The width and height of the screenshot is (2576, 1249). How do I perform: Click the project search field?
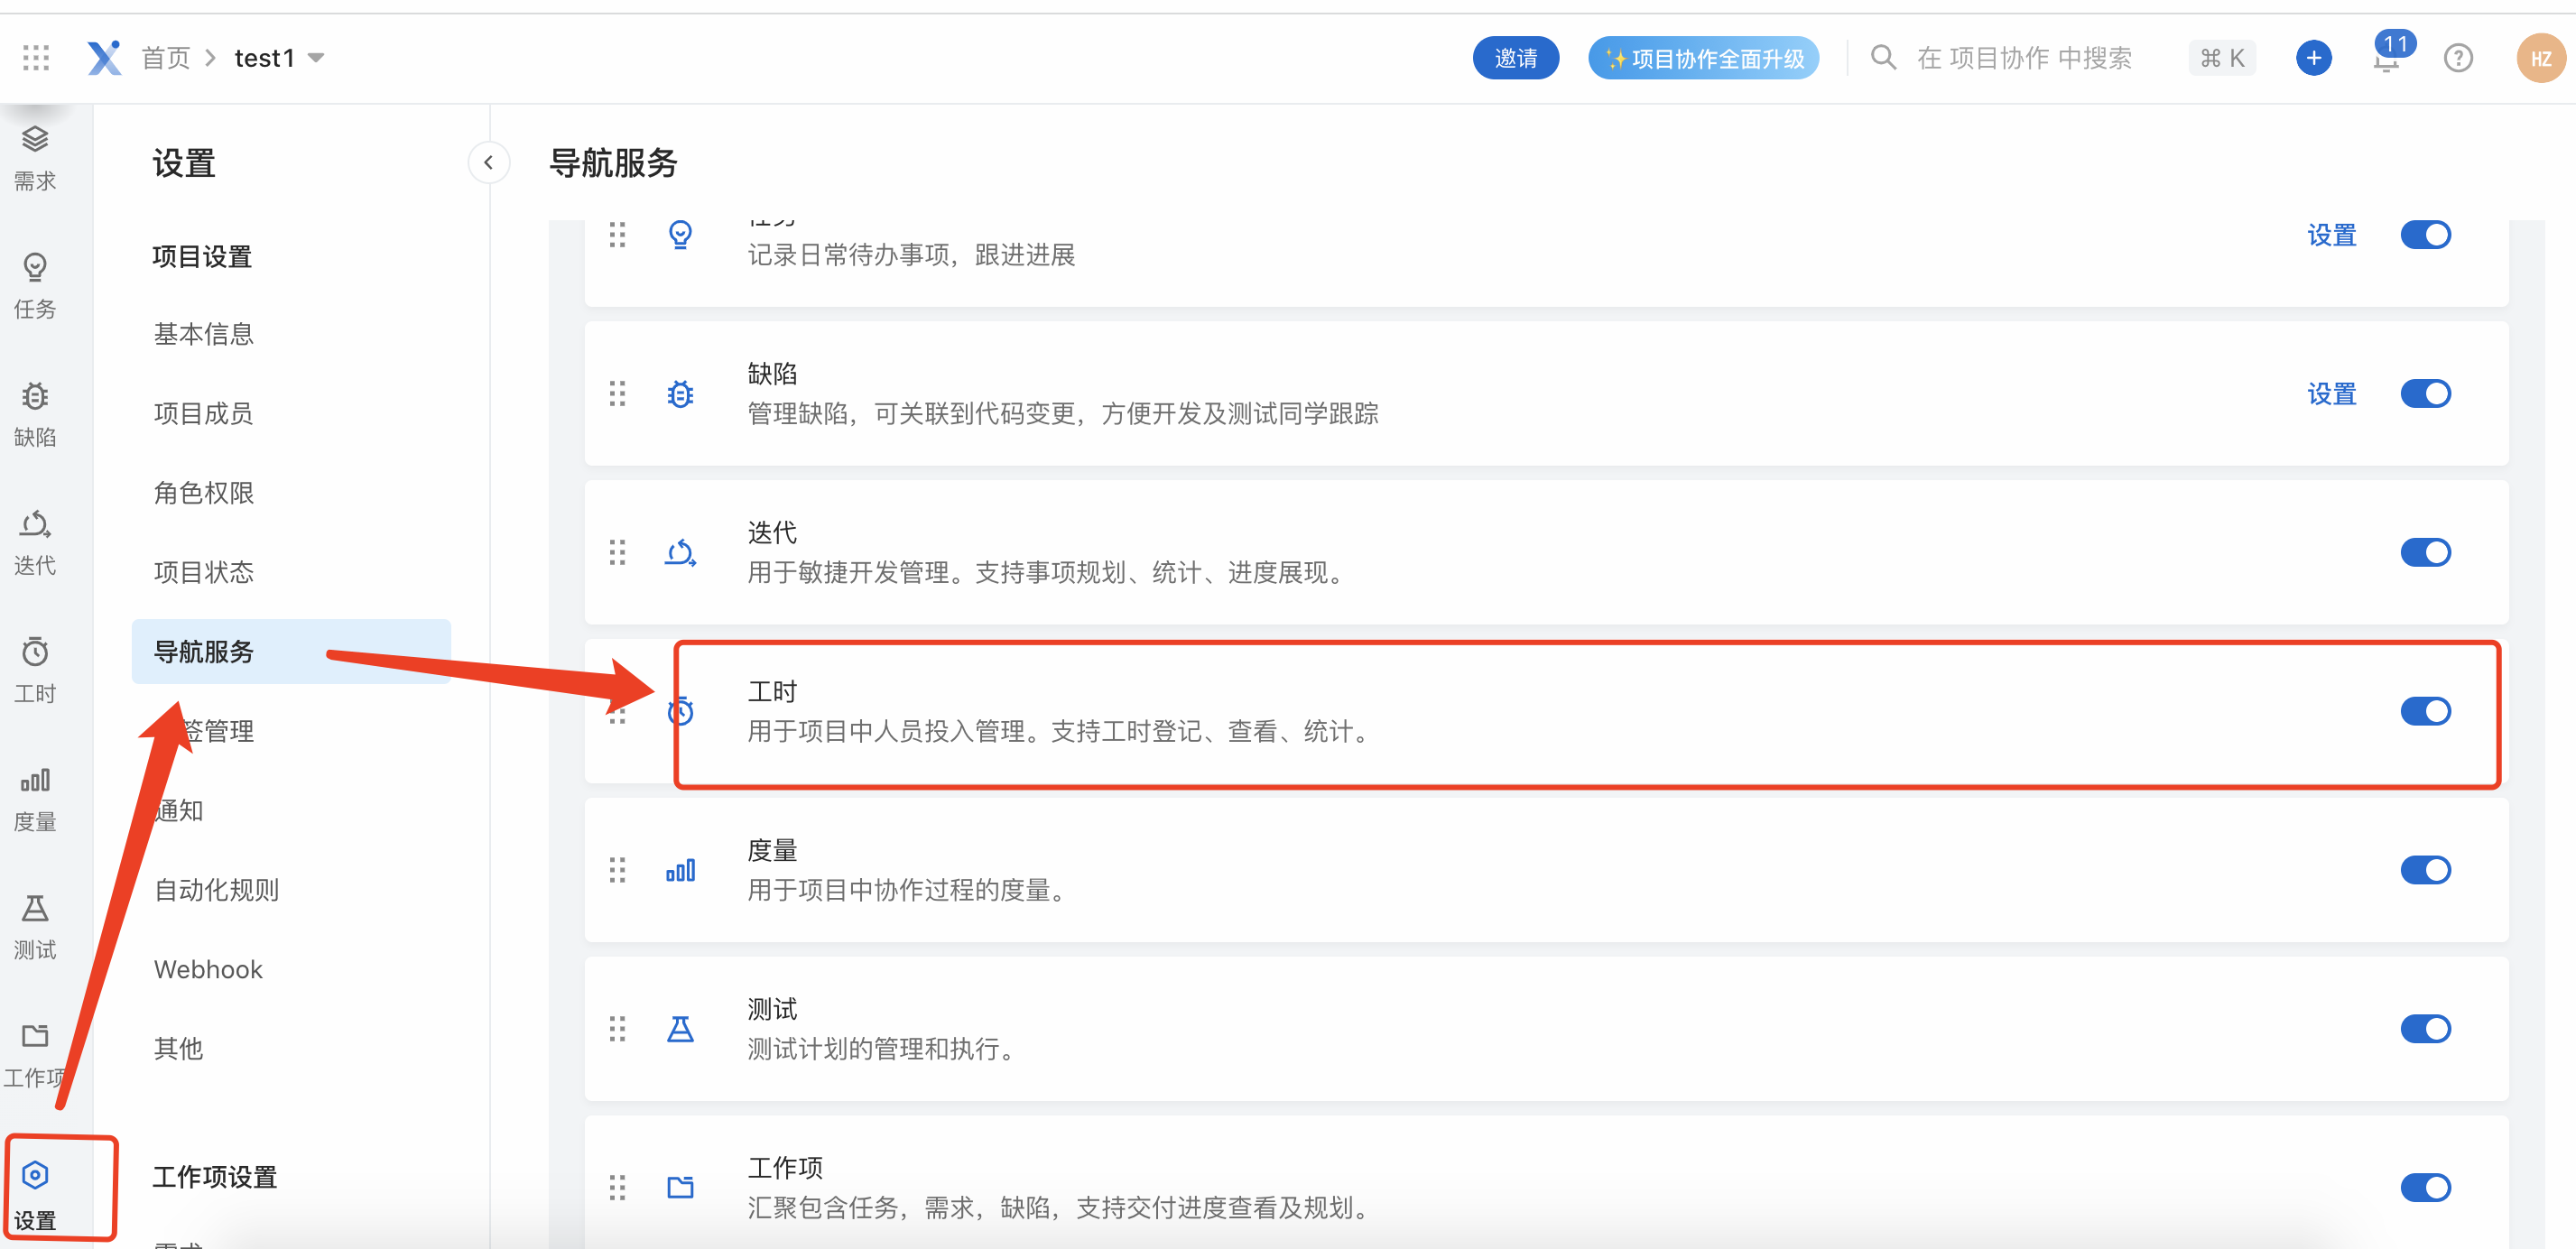click(x=2023, y=59)
